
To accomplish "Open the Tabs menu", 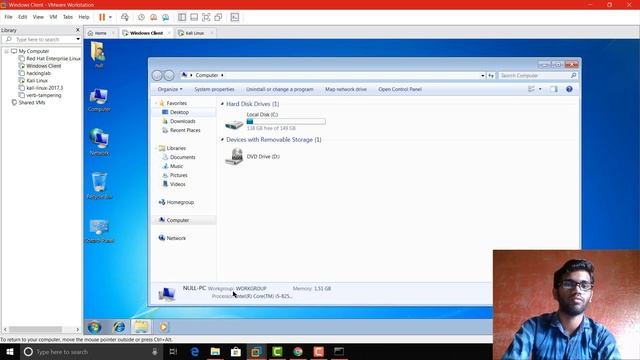I will 68,17.
